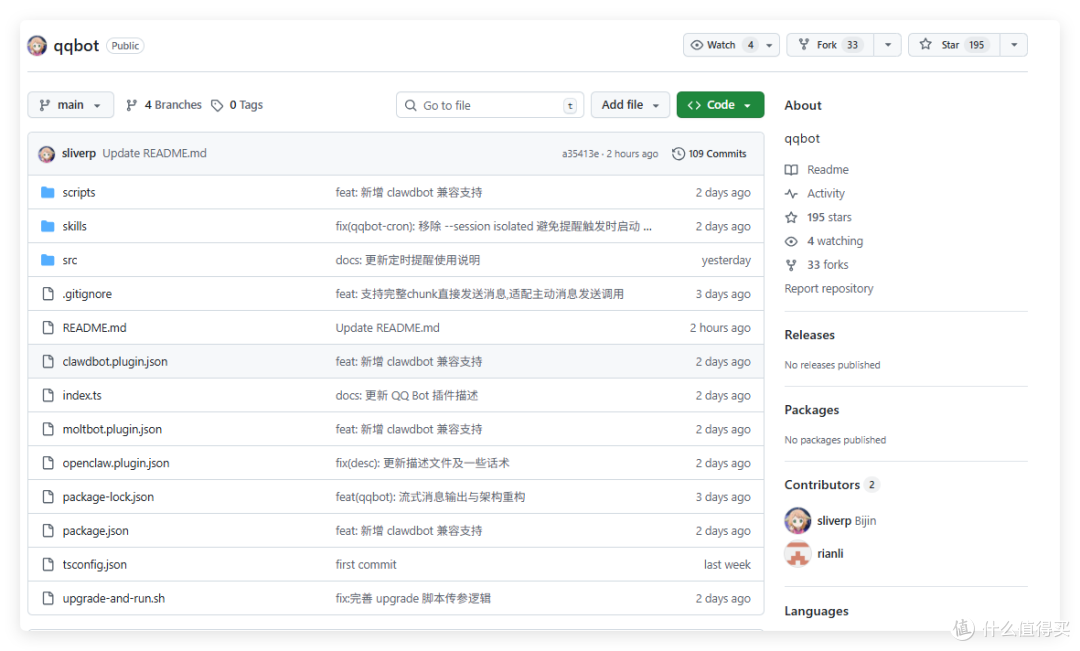Click the index.ts file icon

coord(48,395)
